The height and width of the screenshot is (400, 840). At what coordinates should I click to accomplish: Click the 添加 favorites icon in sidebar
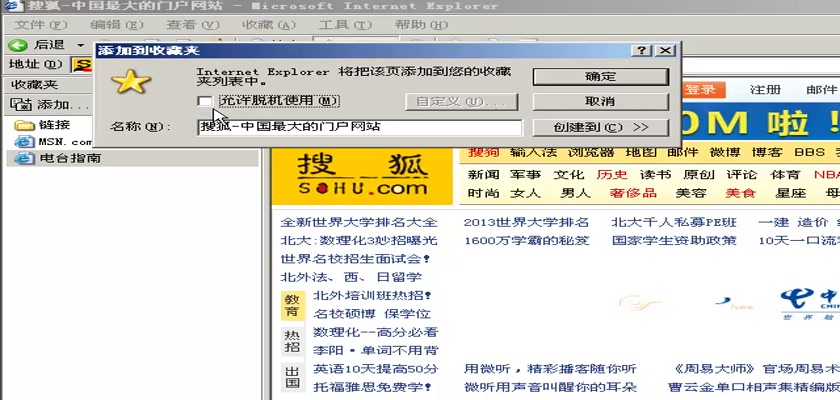tap(22, 104)
